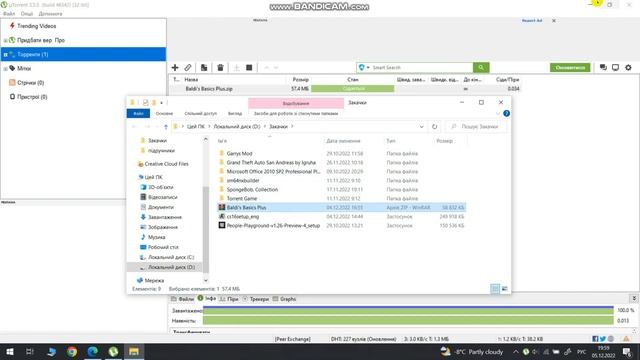This screenshot has width=640, height=360.
Task: Switch to Основне tab in Explorer ribbon
Action: [164, 113]
